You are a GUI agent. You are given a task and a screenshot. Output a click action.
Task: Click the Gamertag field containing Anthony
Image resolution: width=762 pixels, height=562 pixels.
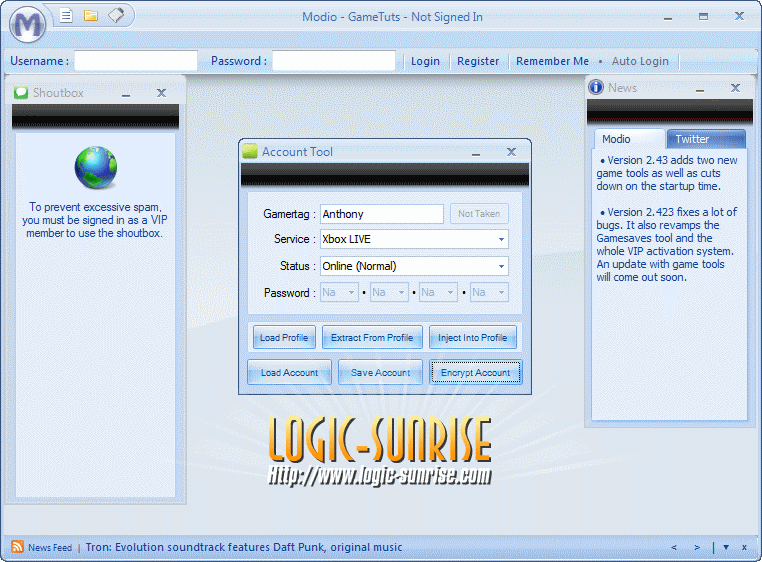[381, 214]
